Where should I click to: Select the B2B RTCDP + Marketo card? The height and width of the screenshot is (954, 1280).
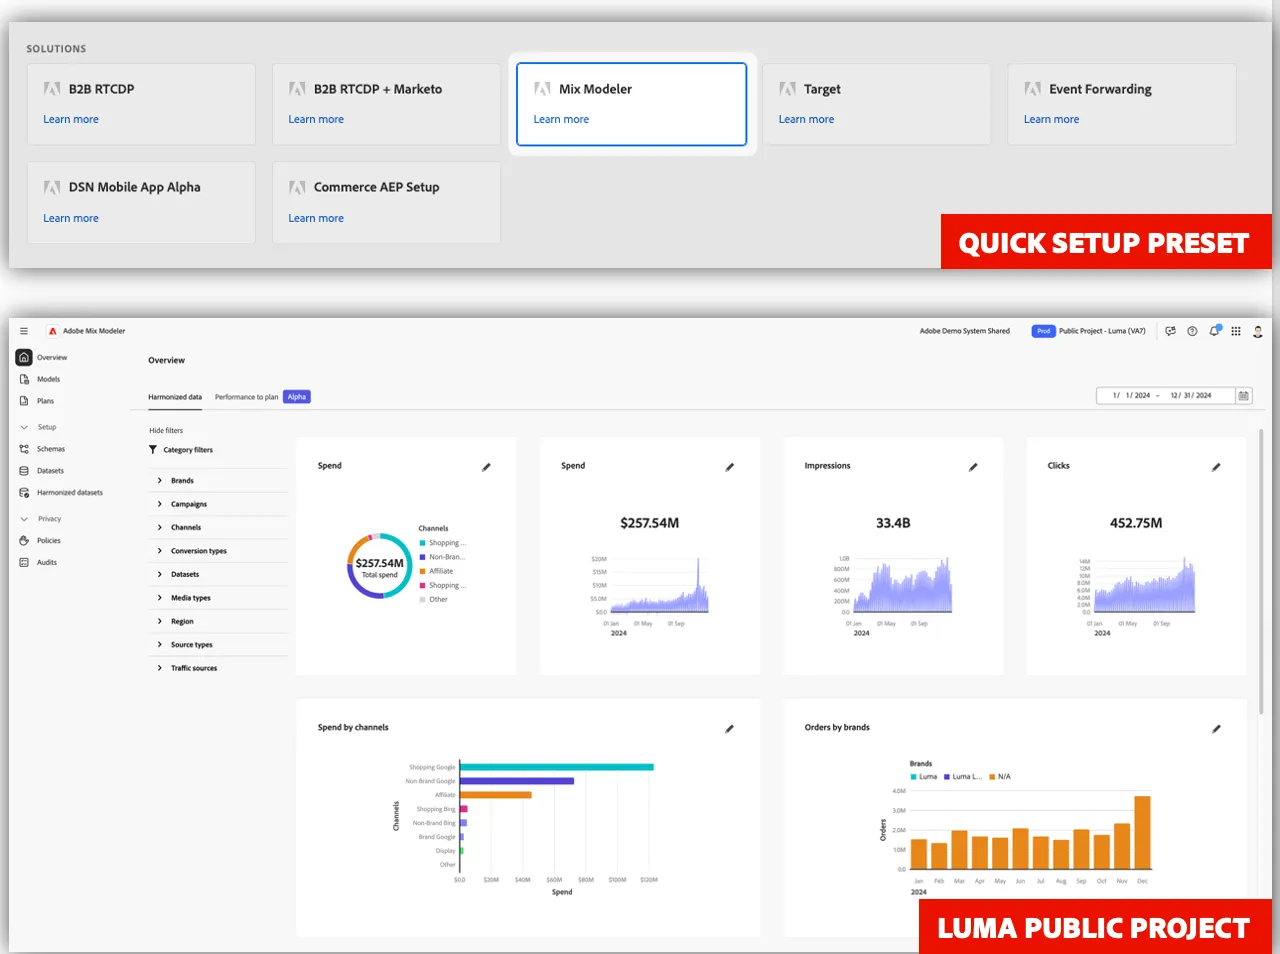pyautogui.click(x=386, y=104)
